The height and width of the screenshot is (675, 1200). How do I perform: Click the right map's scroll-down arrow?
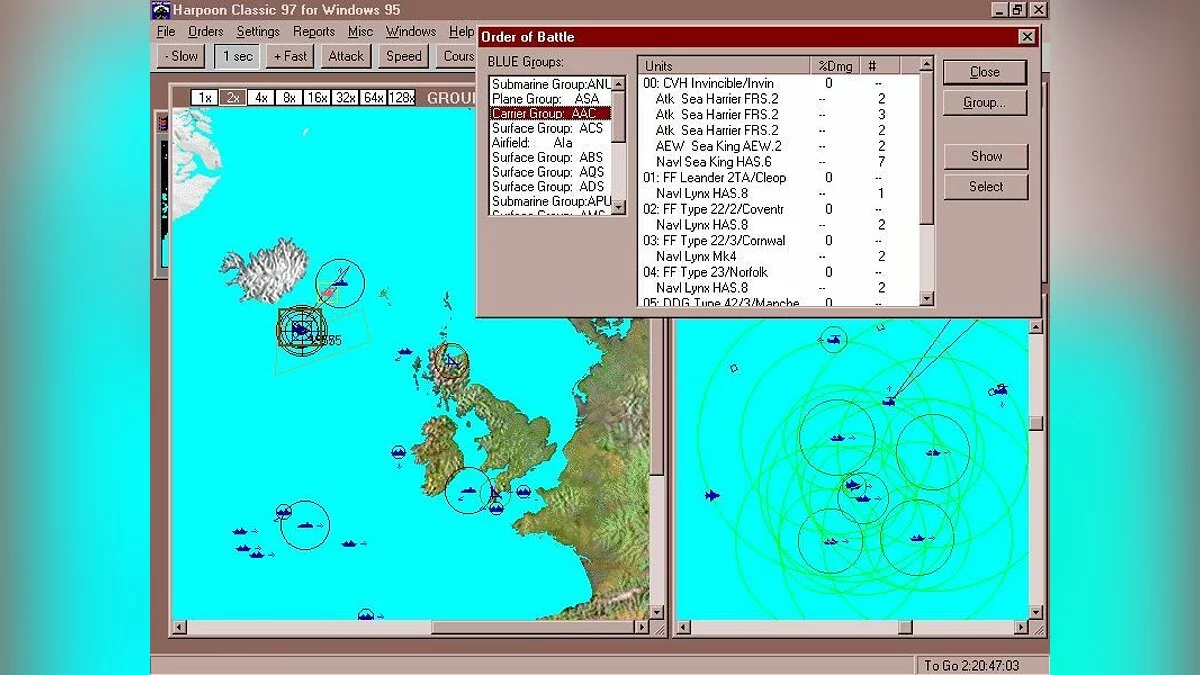[x=1036, y=612]
